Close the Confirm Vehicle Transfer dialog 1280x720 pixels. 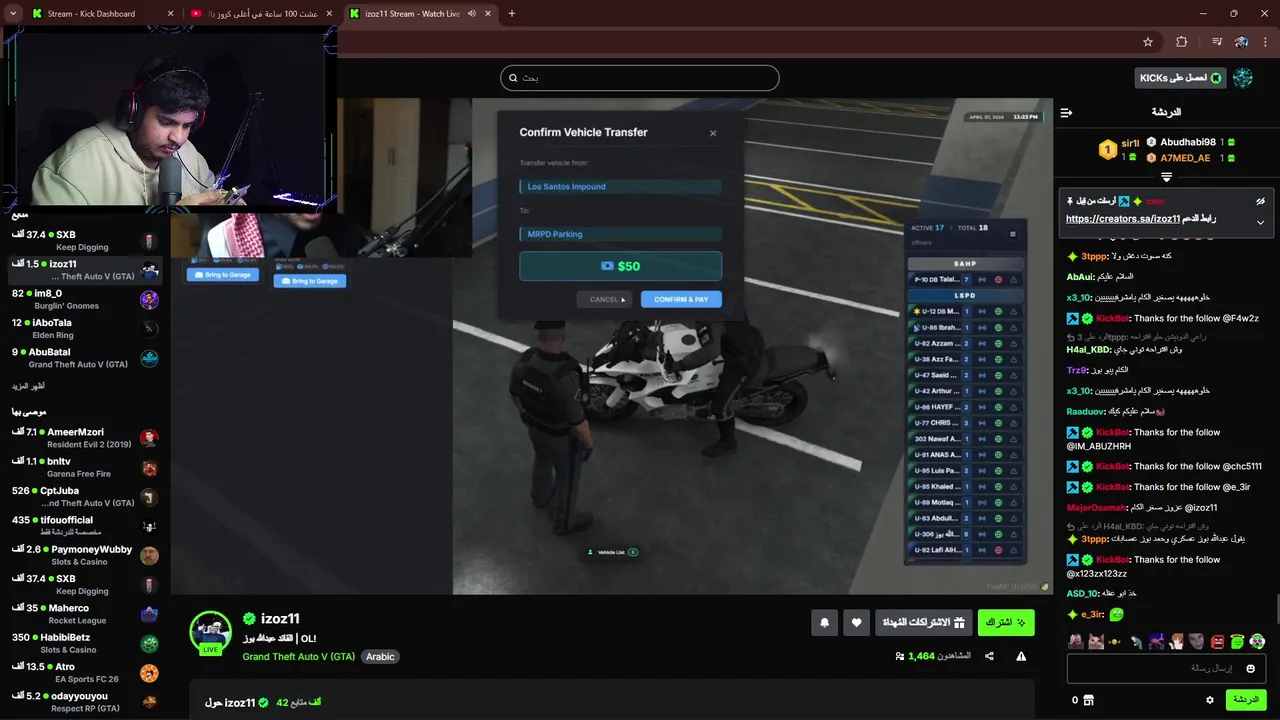point(713,133)
